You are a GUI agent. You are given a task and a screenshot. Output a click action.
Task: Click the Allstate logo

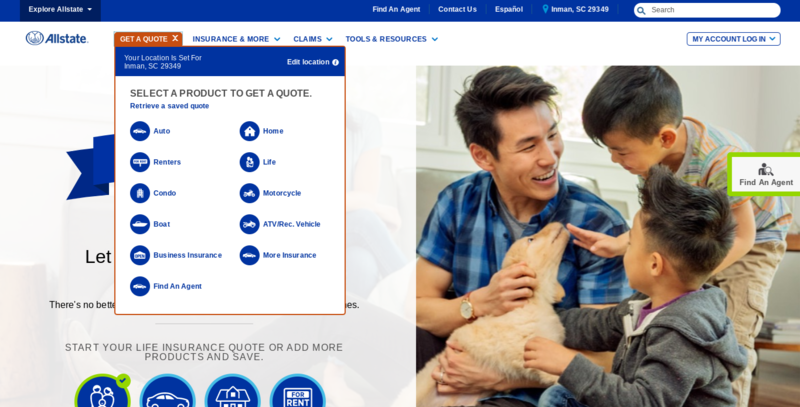point(57,38)
